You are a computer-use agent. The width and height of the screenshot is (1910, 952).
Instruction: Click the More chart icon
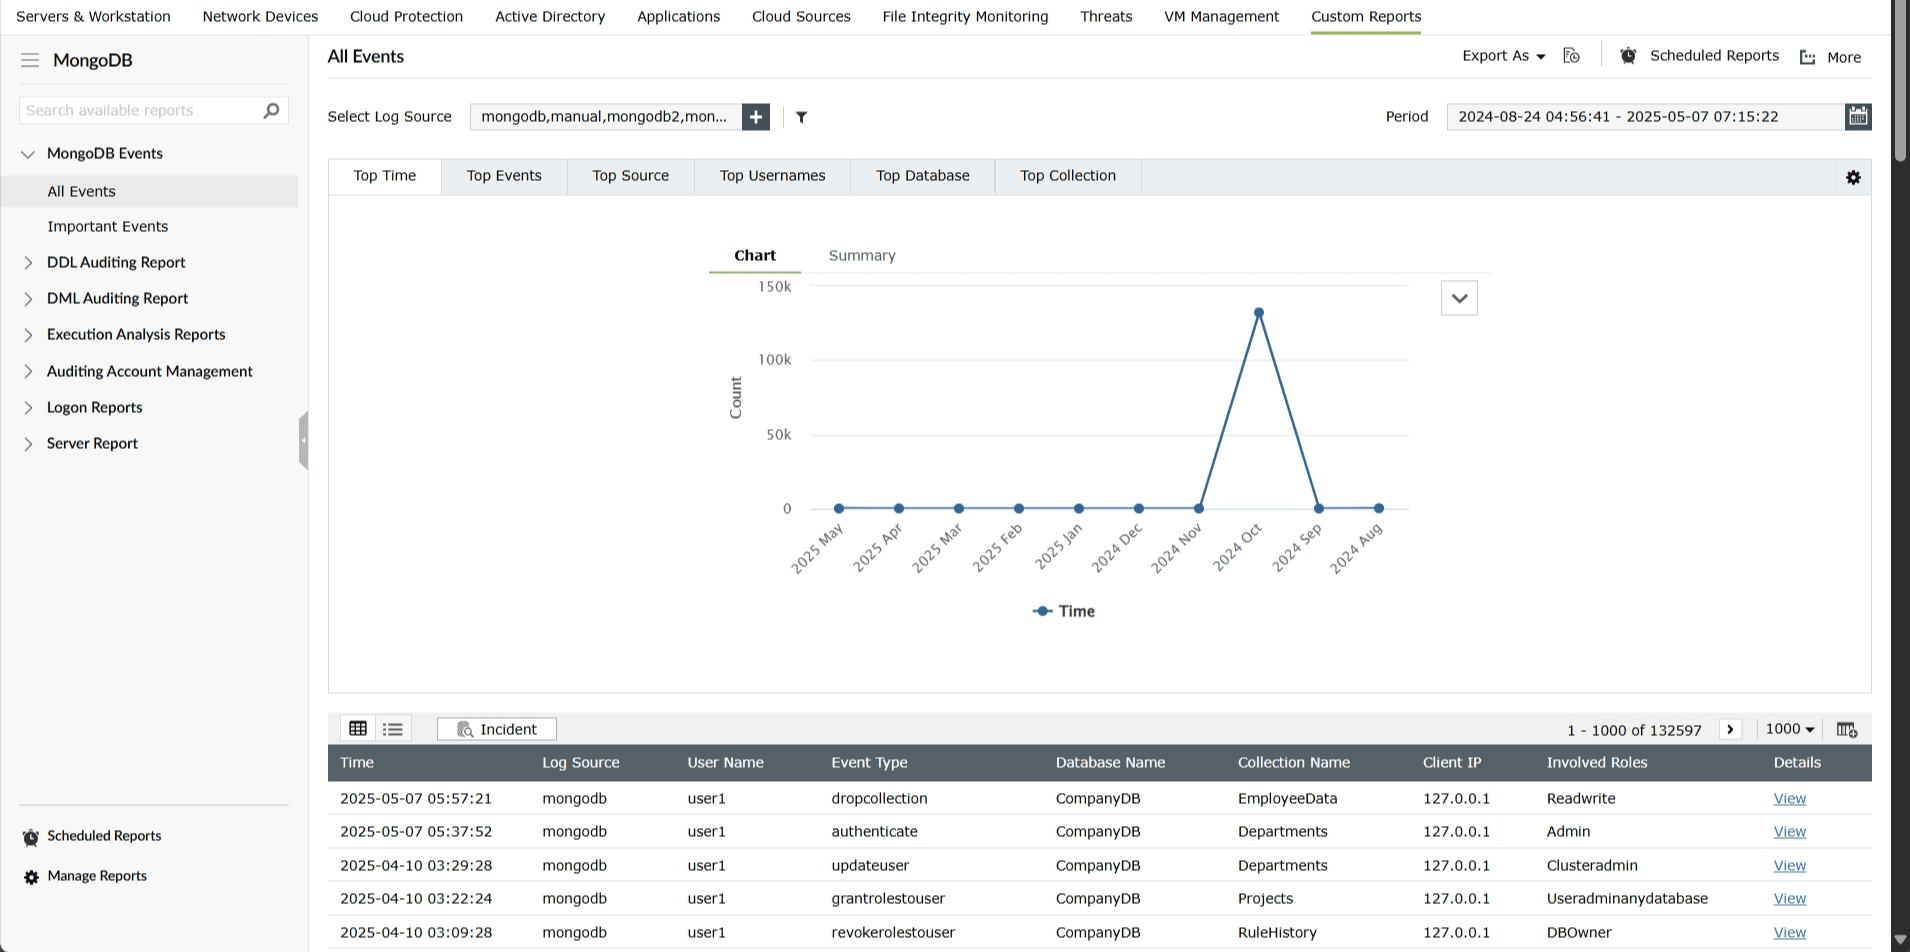pos(1807,57)
